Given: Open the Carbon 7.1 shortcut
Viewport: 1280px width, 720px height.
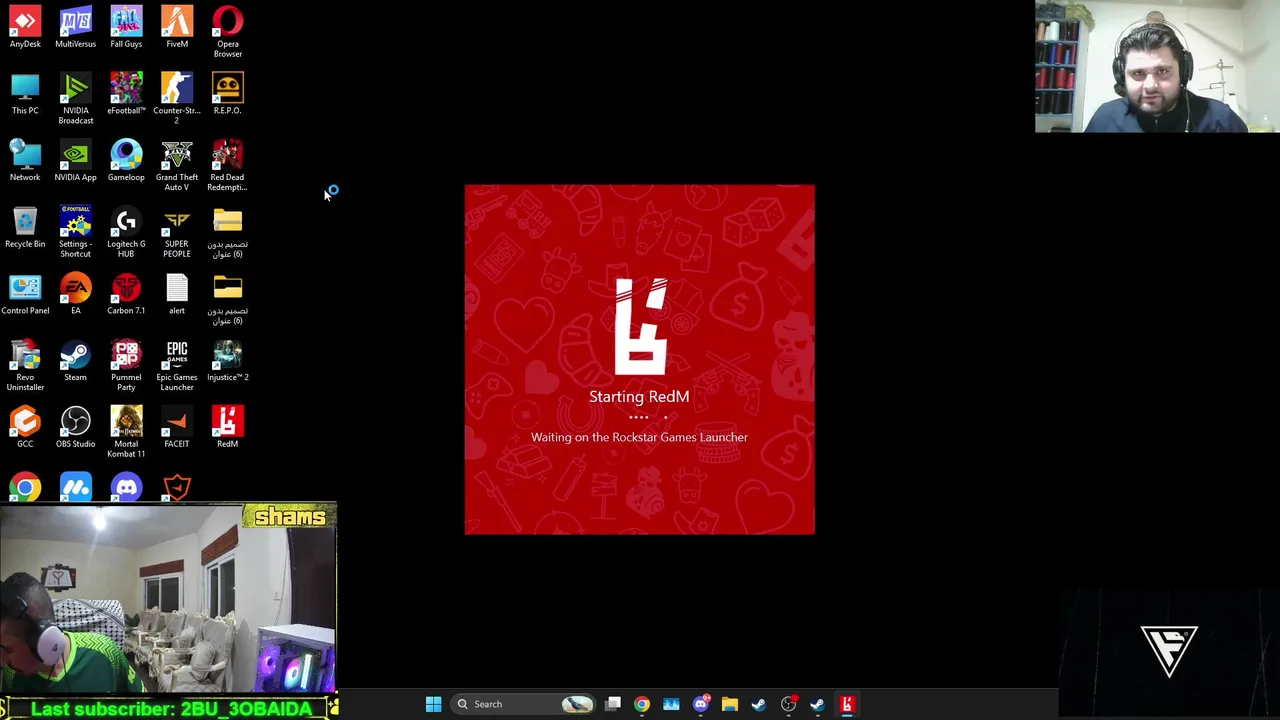Looking at the screenshot, I should point(126,294).
